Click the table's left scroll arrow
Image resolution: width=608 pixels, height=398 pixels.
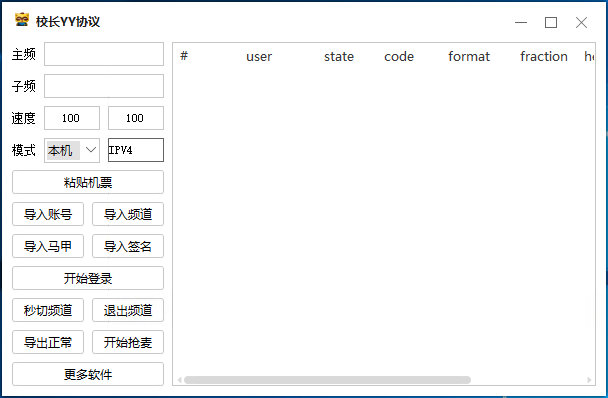coord(179,380)
